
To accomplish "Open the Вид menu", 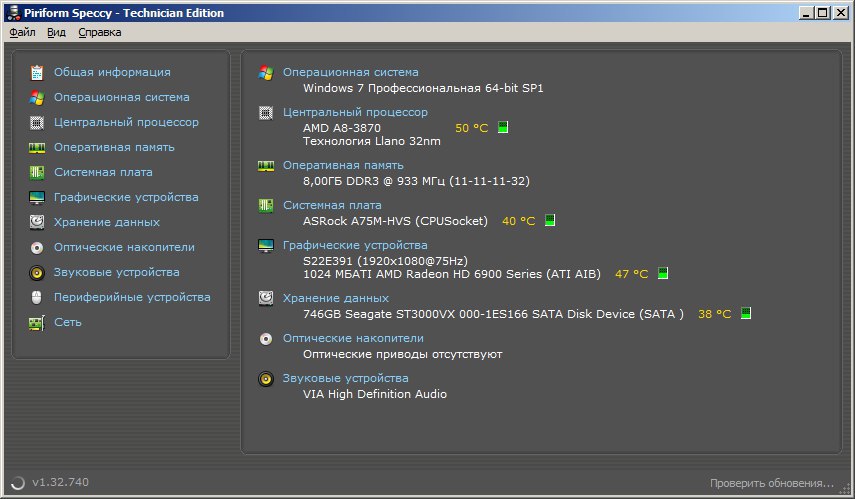I will (56, 32).
